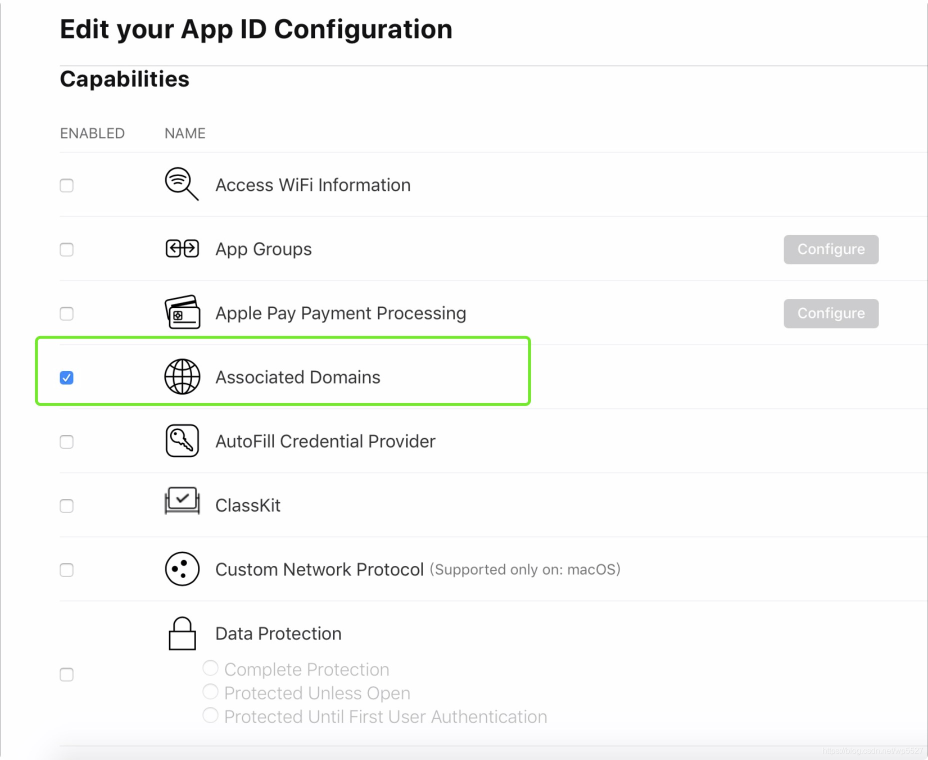Enable the App Groups checkbox
Viewport: 928px width, 760px height.
(x=67, y=249)
